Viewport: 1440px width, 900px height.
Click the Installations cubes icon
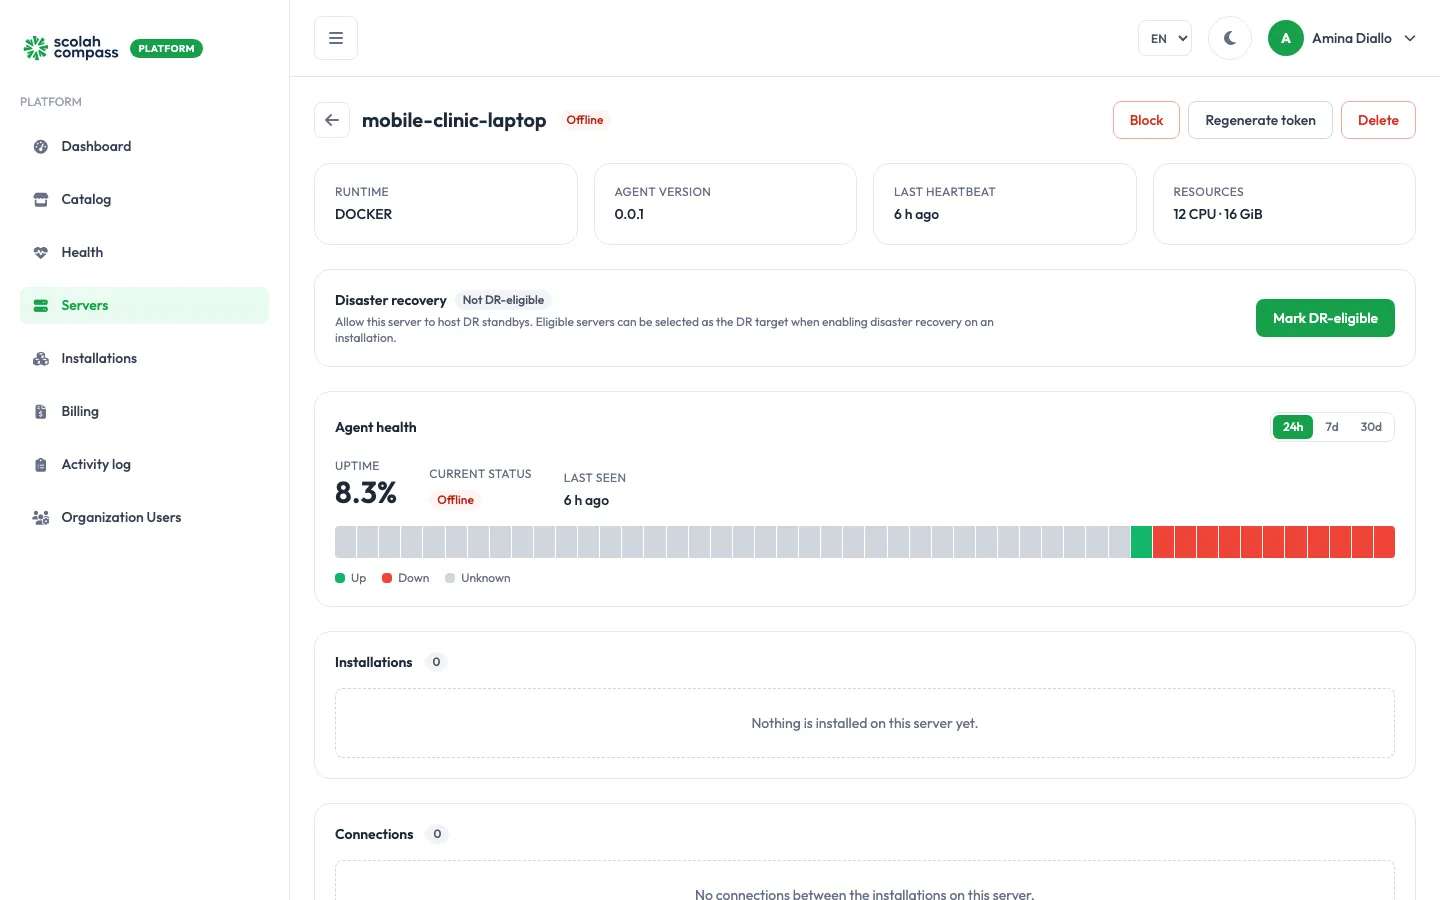coord(41,358)
